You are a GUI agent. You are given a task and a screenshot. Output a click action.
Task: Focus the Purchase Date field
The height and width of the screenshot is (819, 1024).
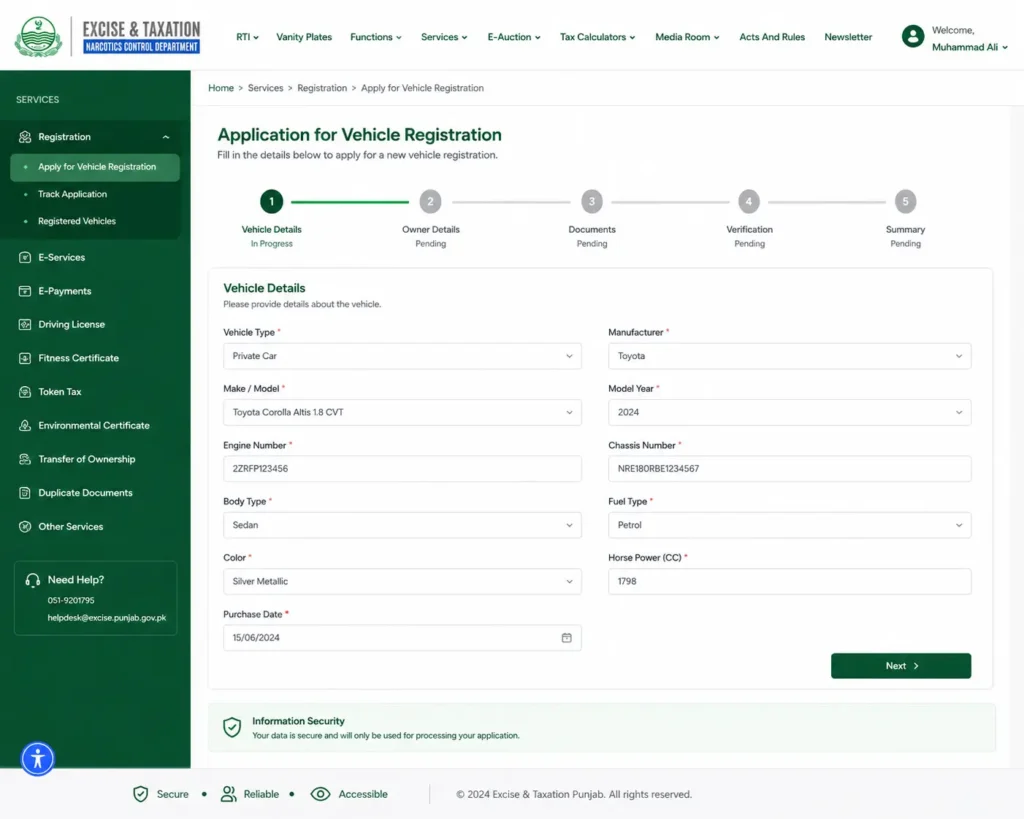click(x=402, y=638)
